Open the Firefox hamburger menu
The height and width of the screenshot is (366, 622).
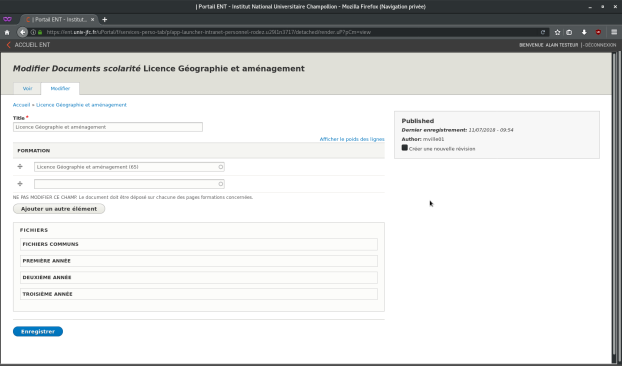614,32
